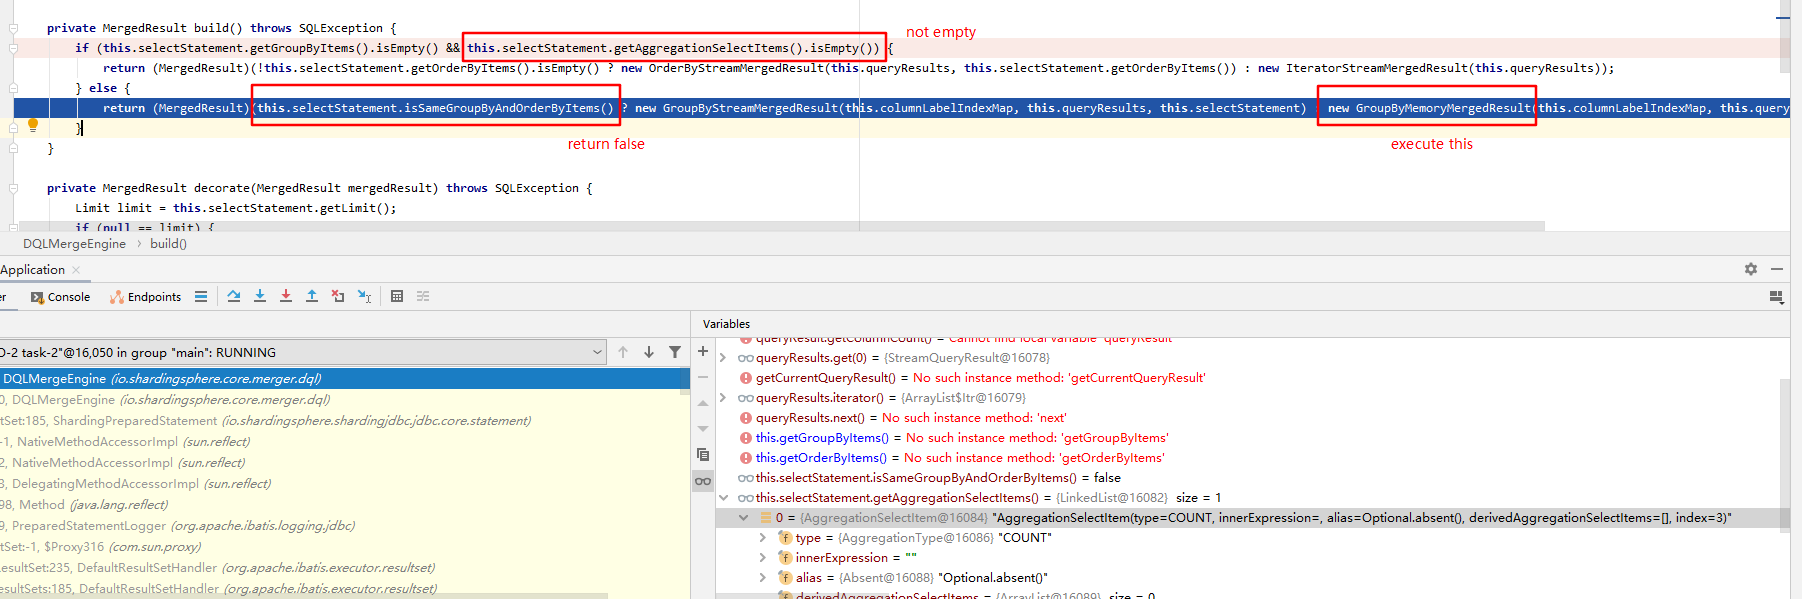Select the previous frame with the up arrow

tap(623, 352)
